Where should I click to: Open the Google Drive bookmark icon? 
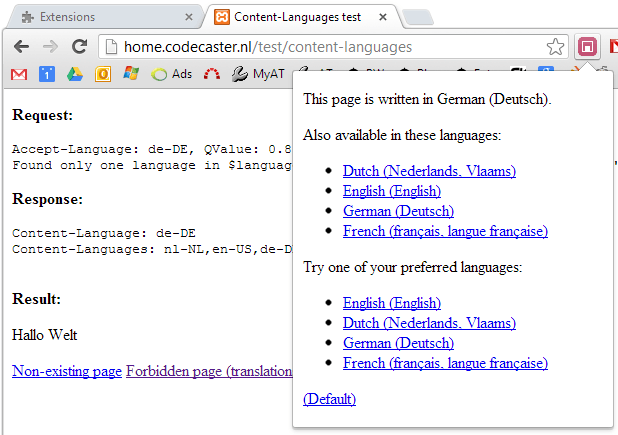(74, 74)
